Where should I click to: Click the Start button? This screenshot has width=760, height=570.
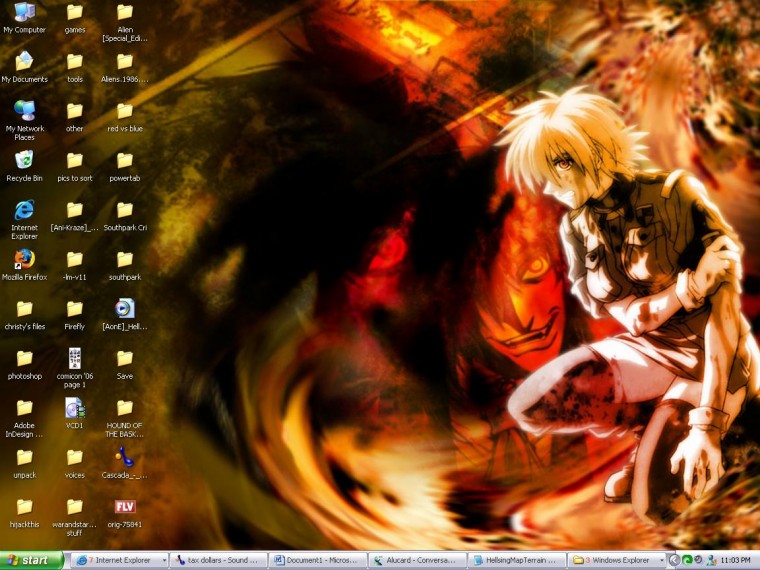coord(32,560)
